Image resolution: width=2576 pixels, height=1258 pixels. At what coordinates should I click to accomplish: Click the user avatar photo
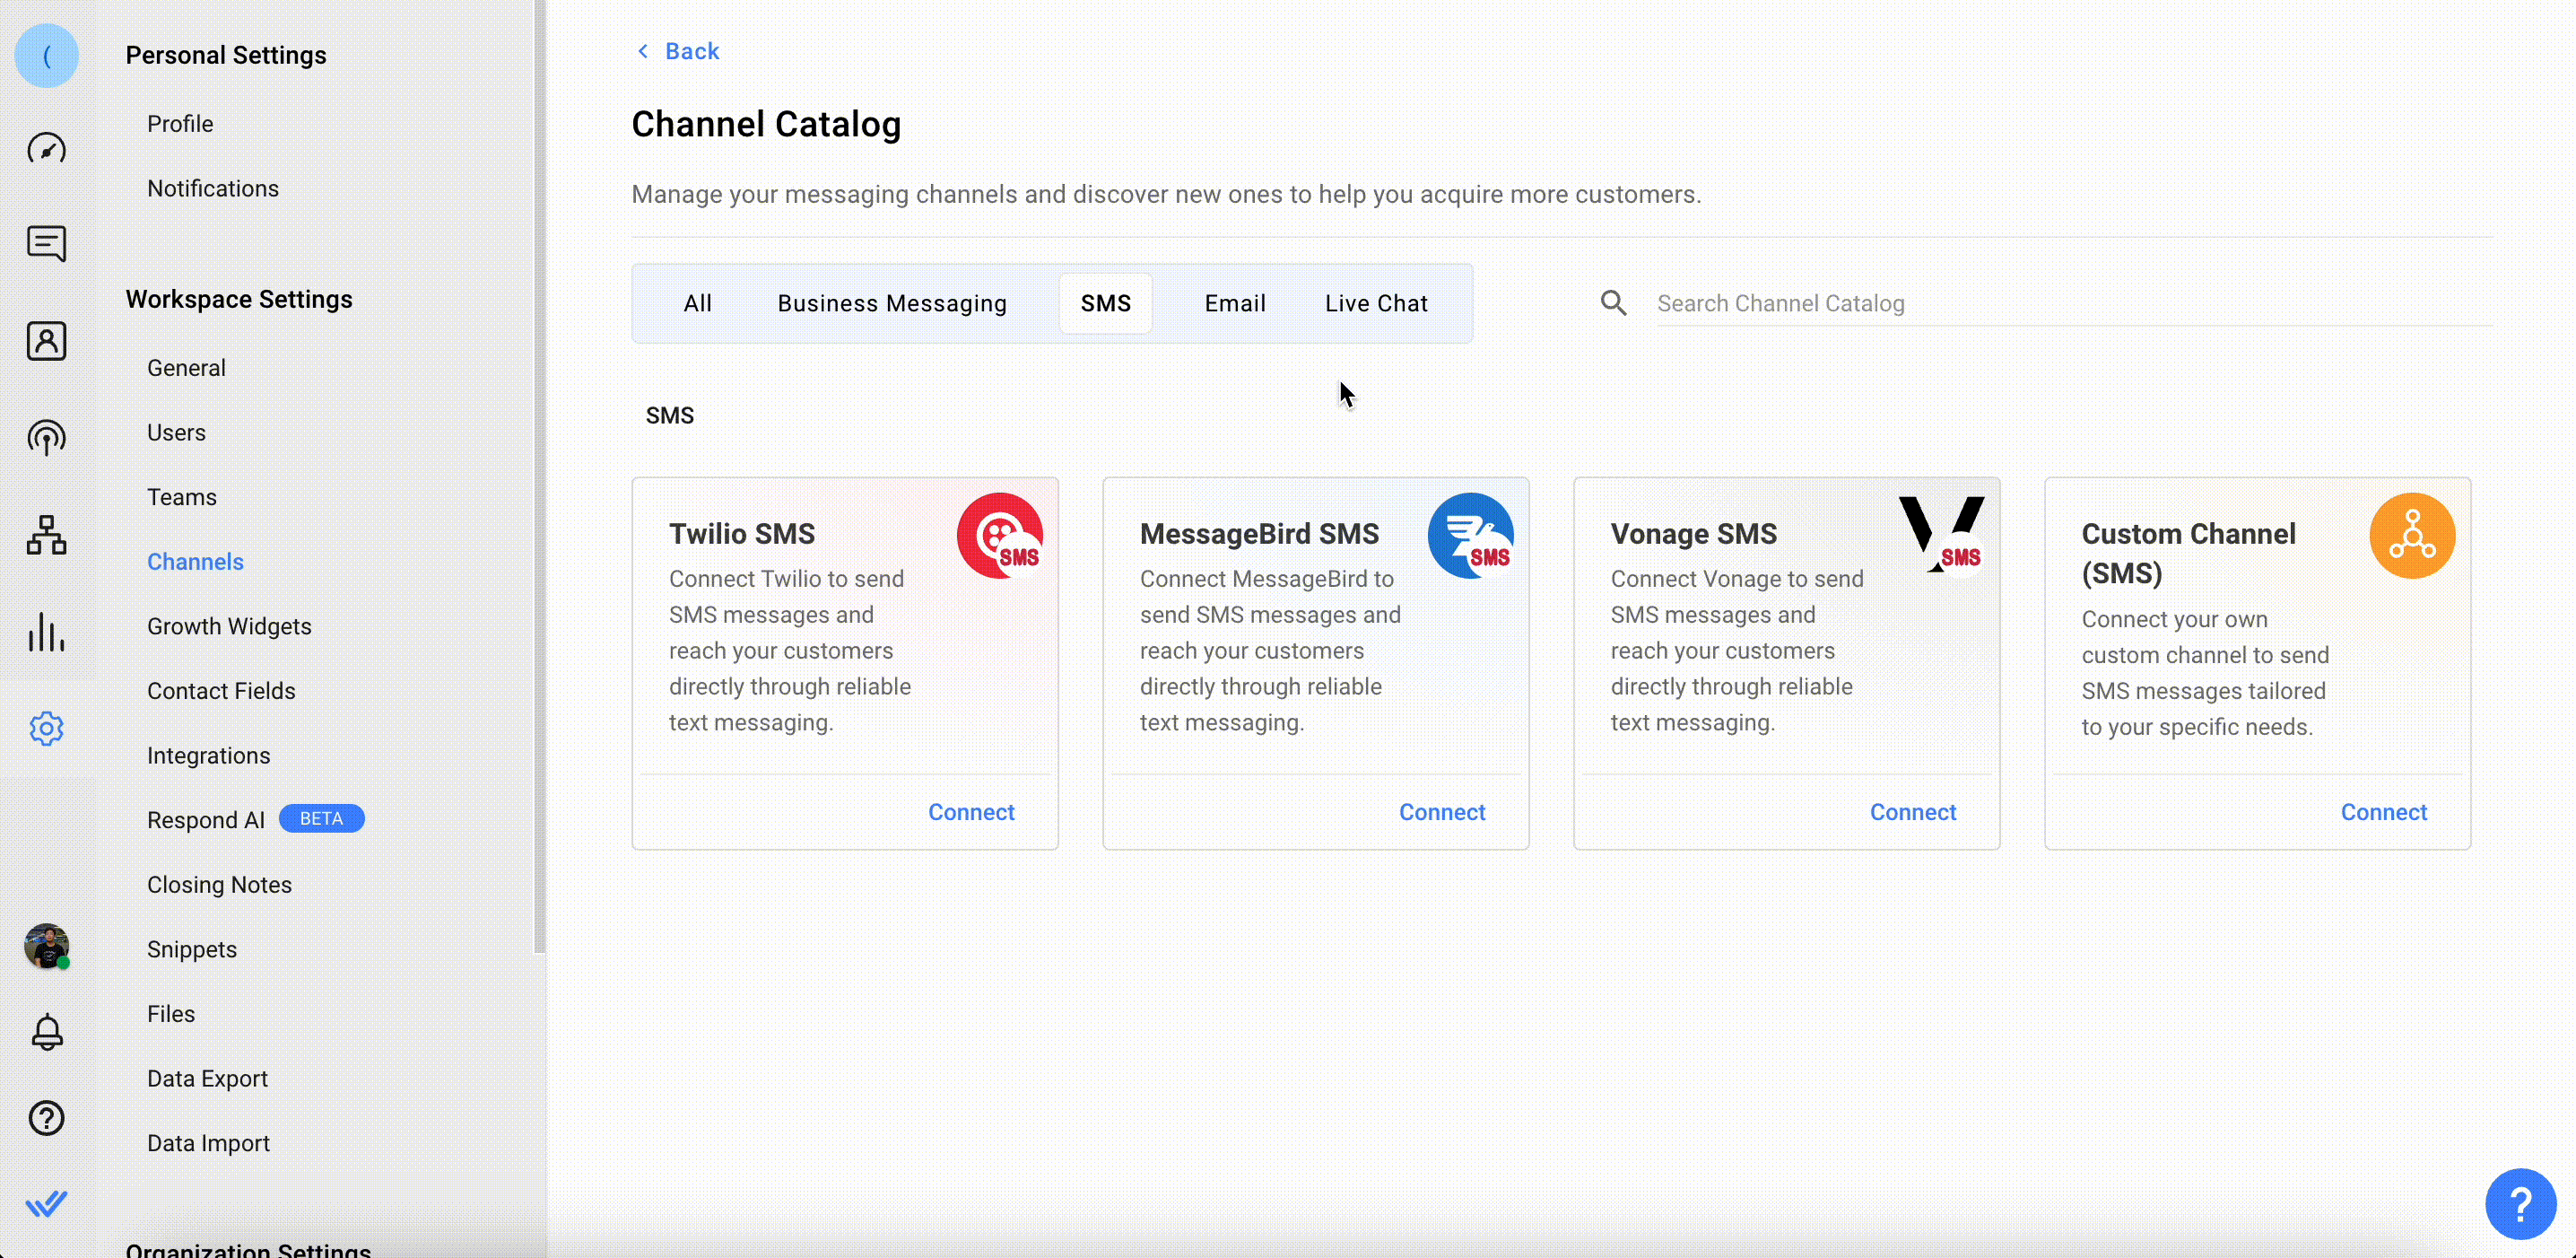coord(46,945)
